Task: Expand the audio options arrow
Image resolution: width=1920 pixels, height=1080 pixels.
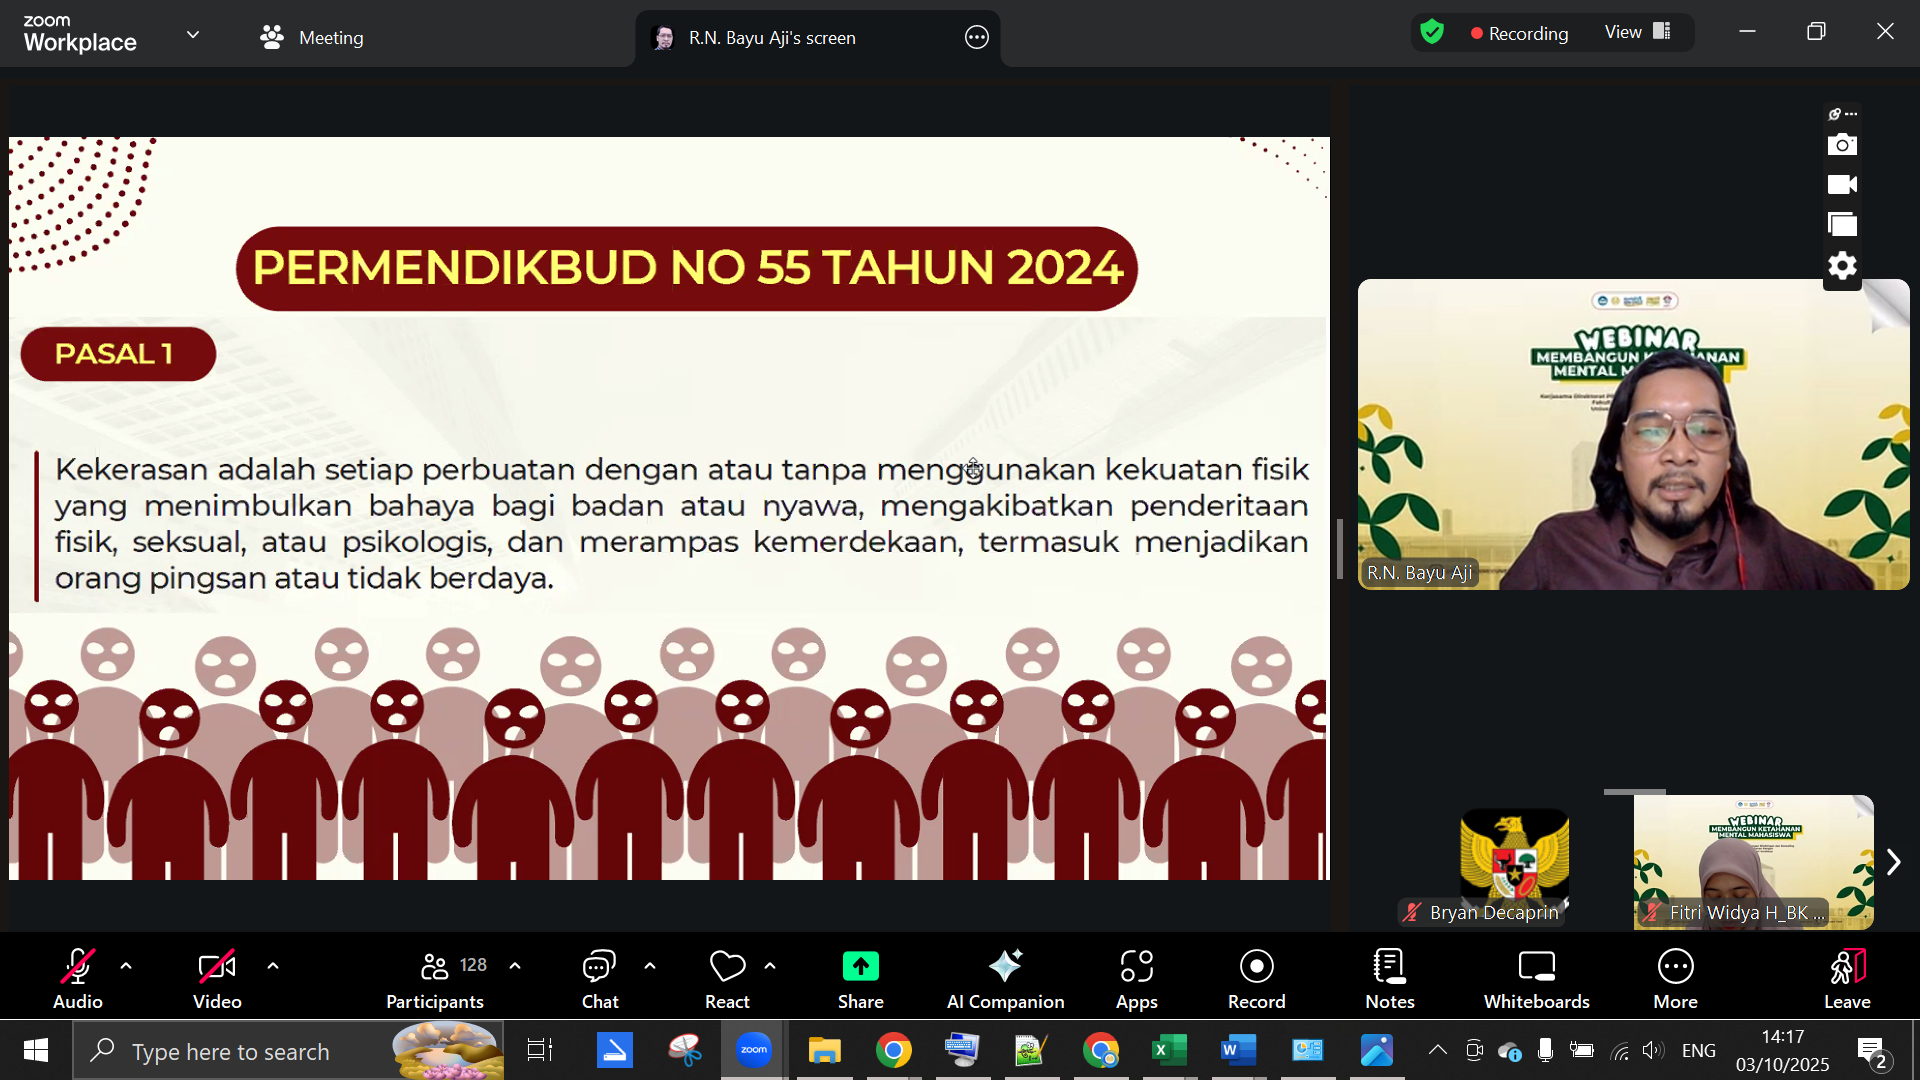Action: point(126,966)
